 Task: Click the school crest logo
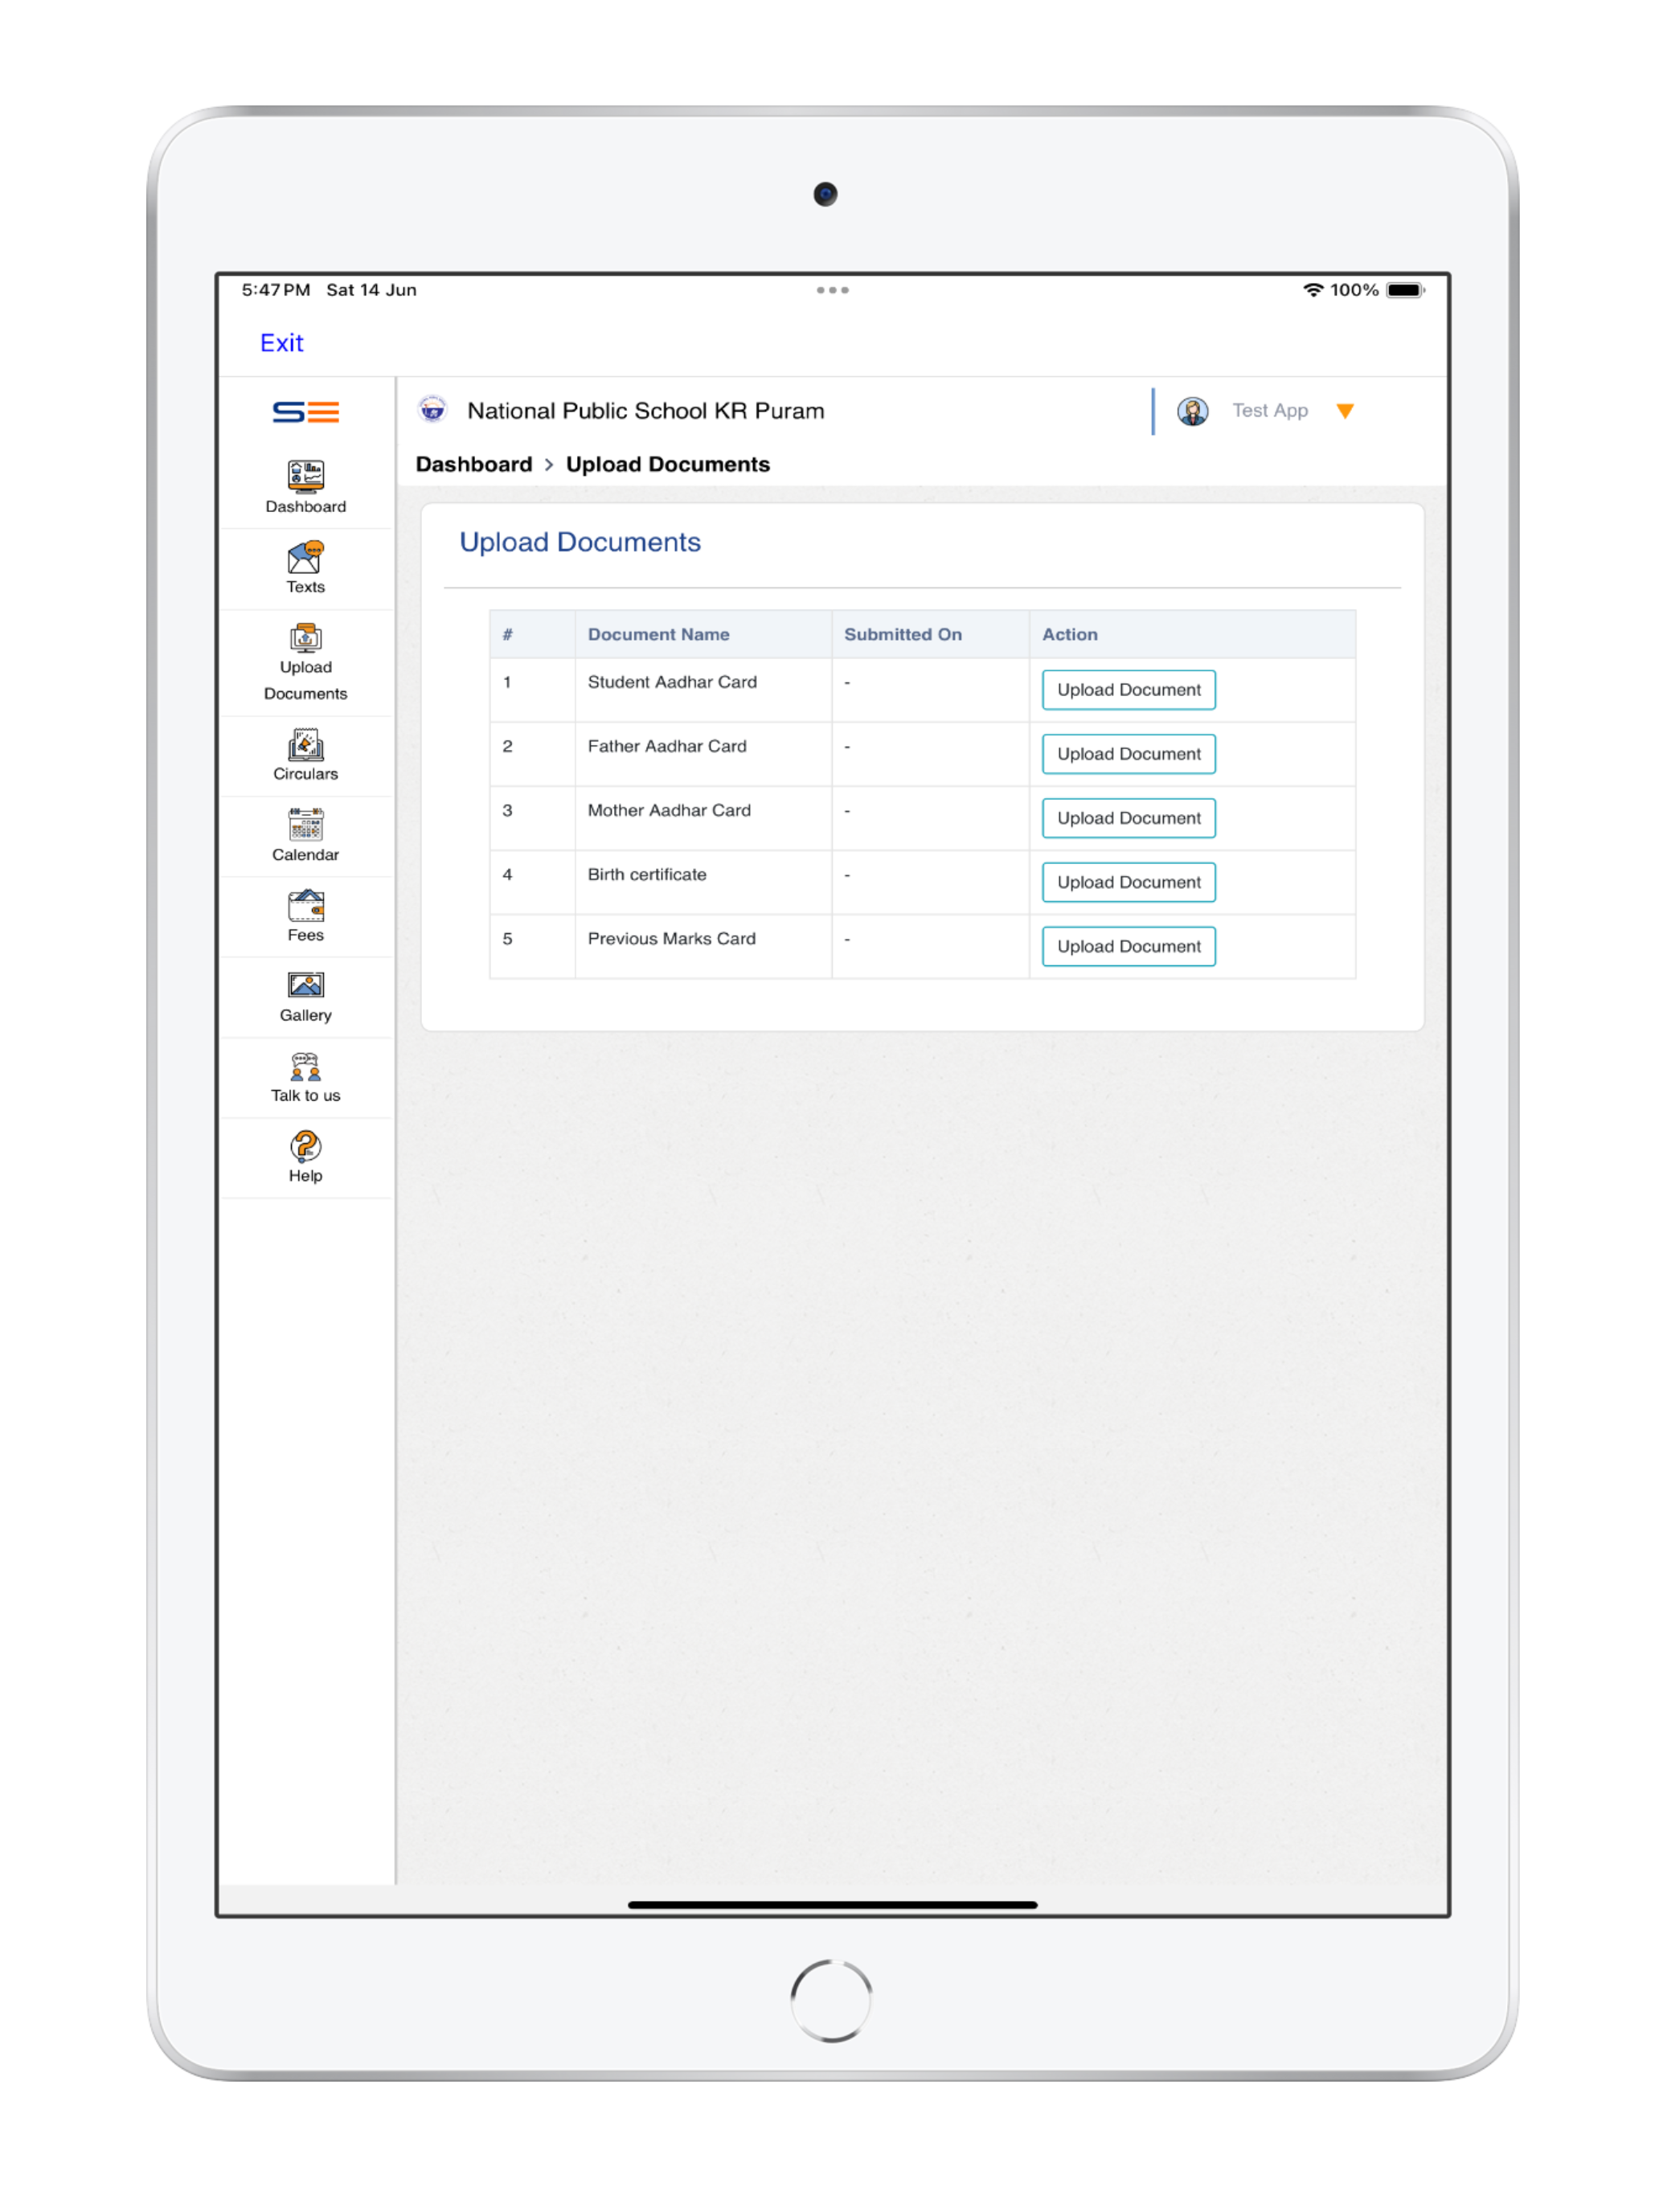tap(433, 410)
